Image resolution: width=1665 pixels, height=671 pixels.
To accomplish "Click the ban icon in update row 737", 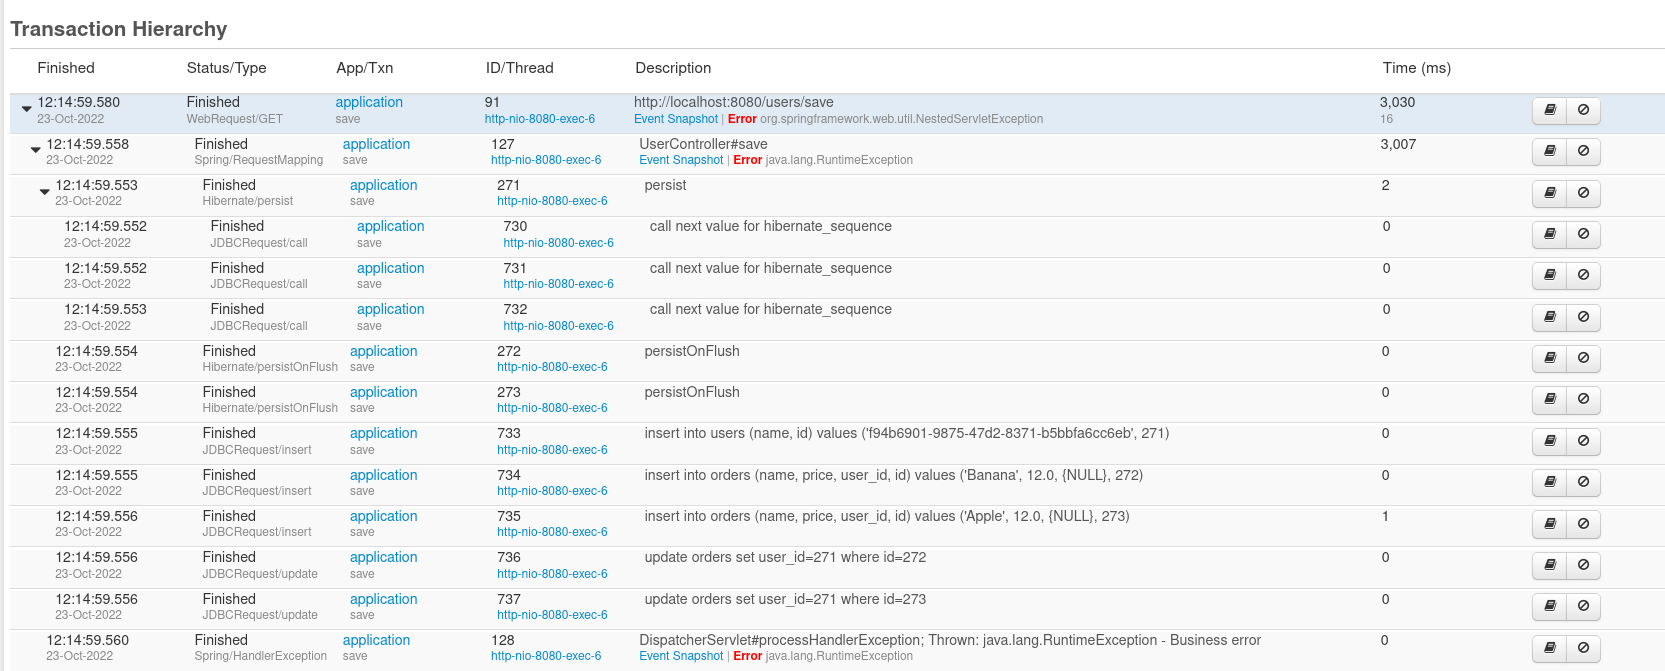I will [x=1584, y=606].
